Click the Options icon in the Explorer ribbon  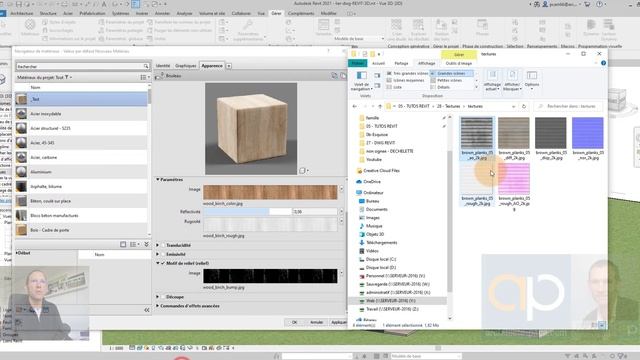tap(532, 76)
